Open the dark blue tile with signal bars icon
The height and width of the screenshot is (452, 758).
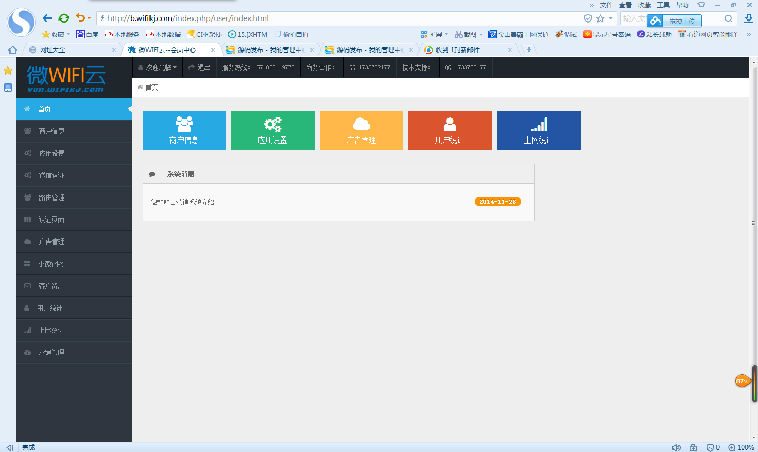[539, 131]
